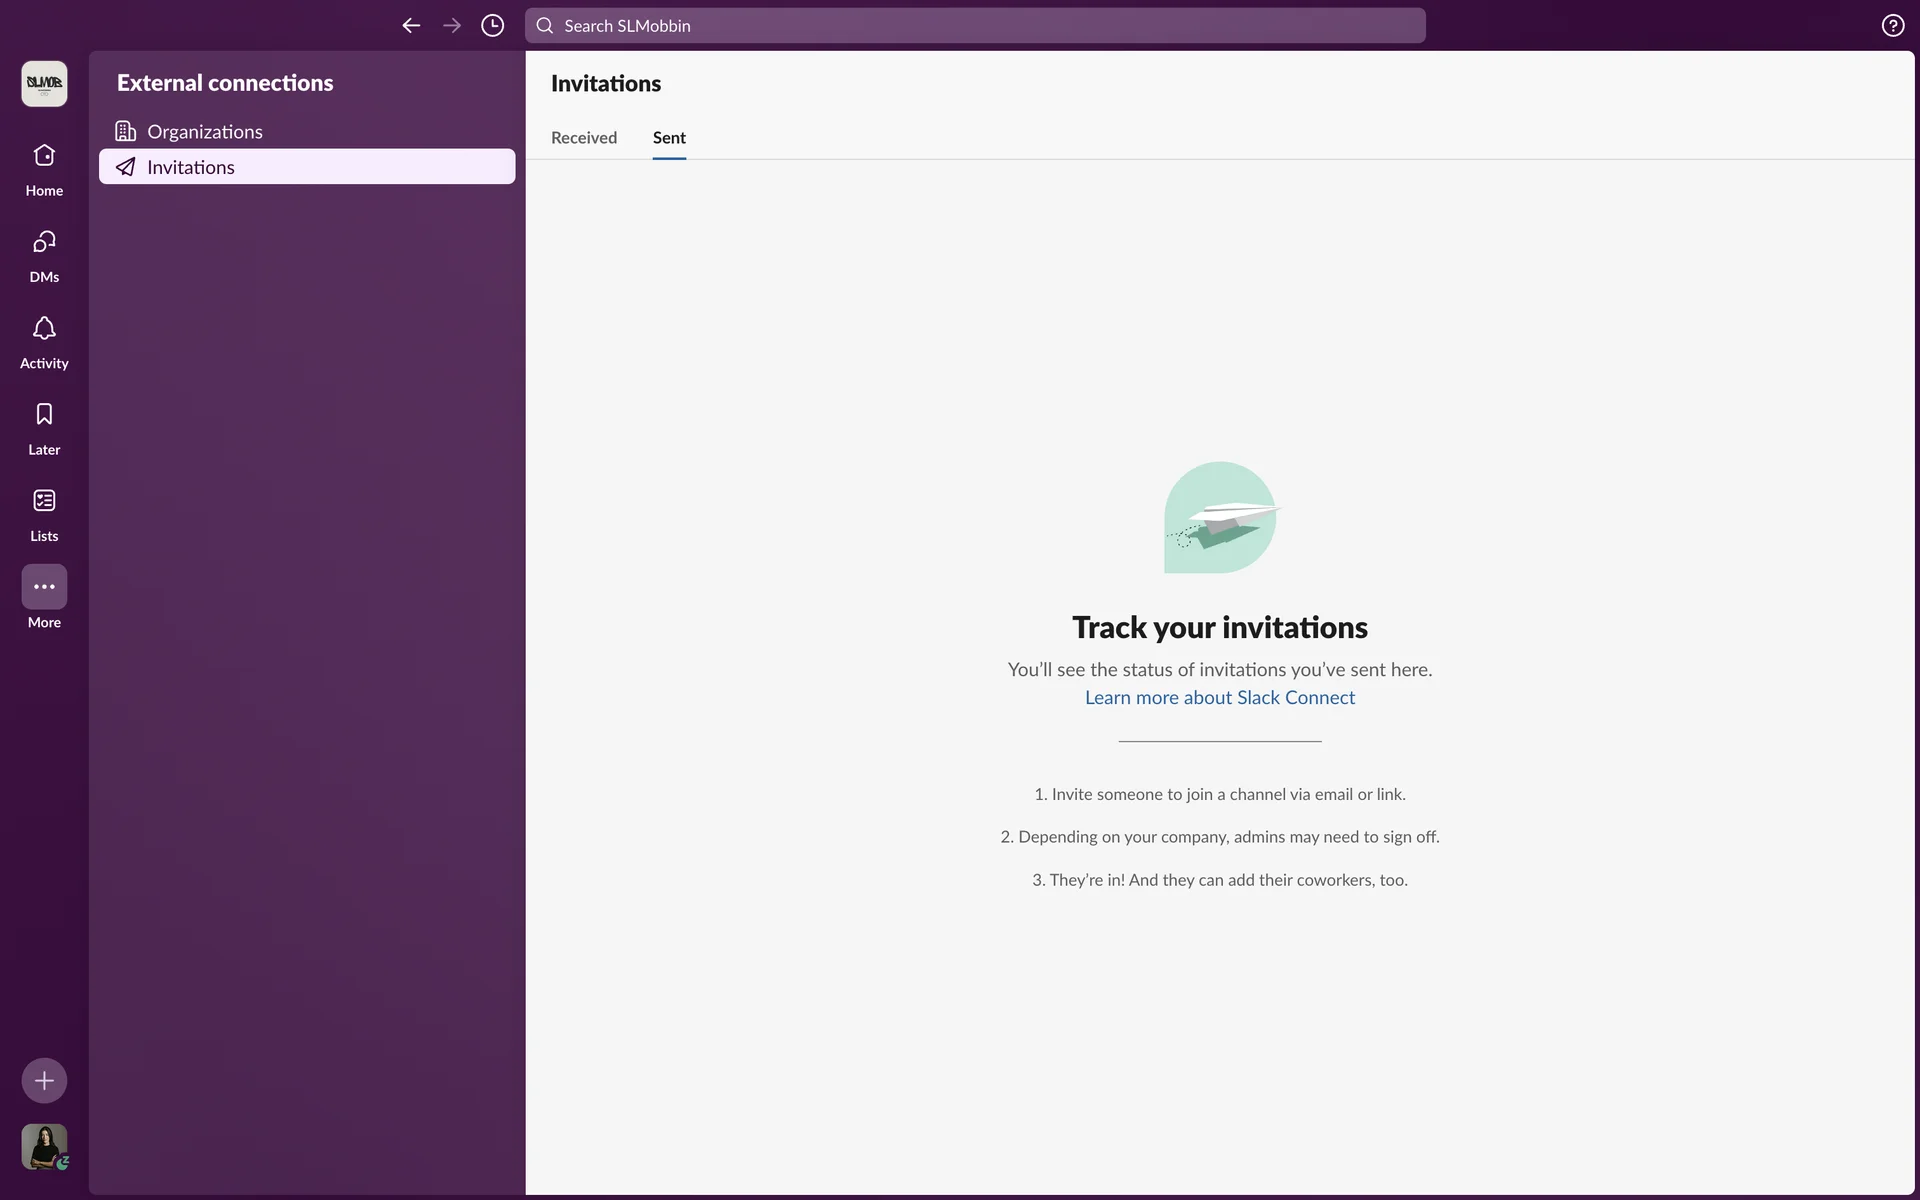
Task: Switch to the Received tab
Action: click(584, 138)
